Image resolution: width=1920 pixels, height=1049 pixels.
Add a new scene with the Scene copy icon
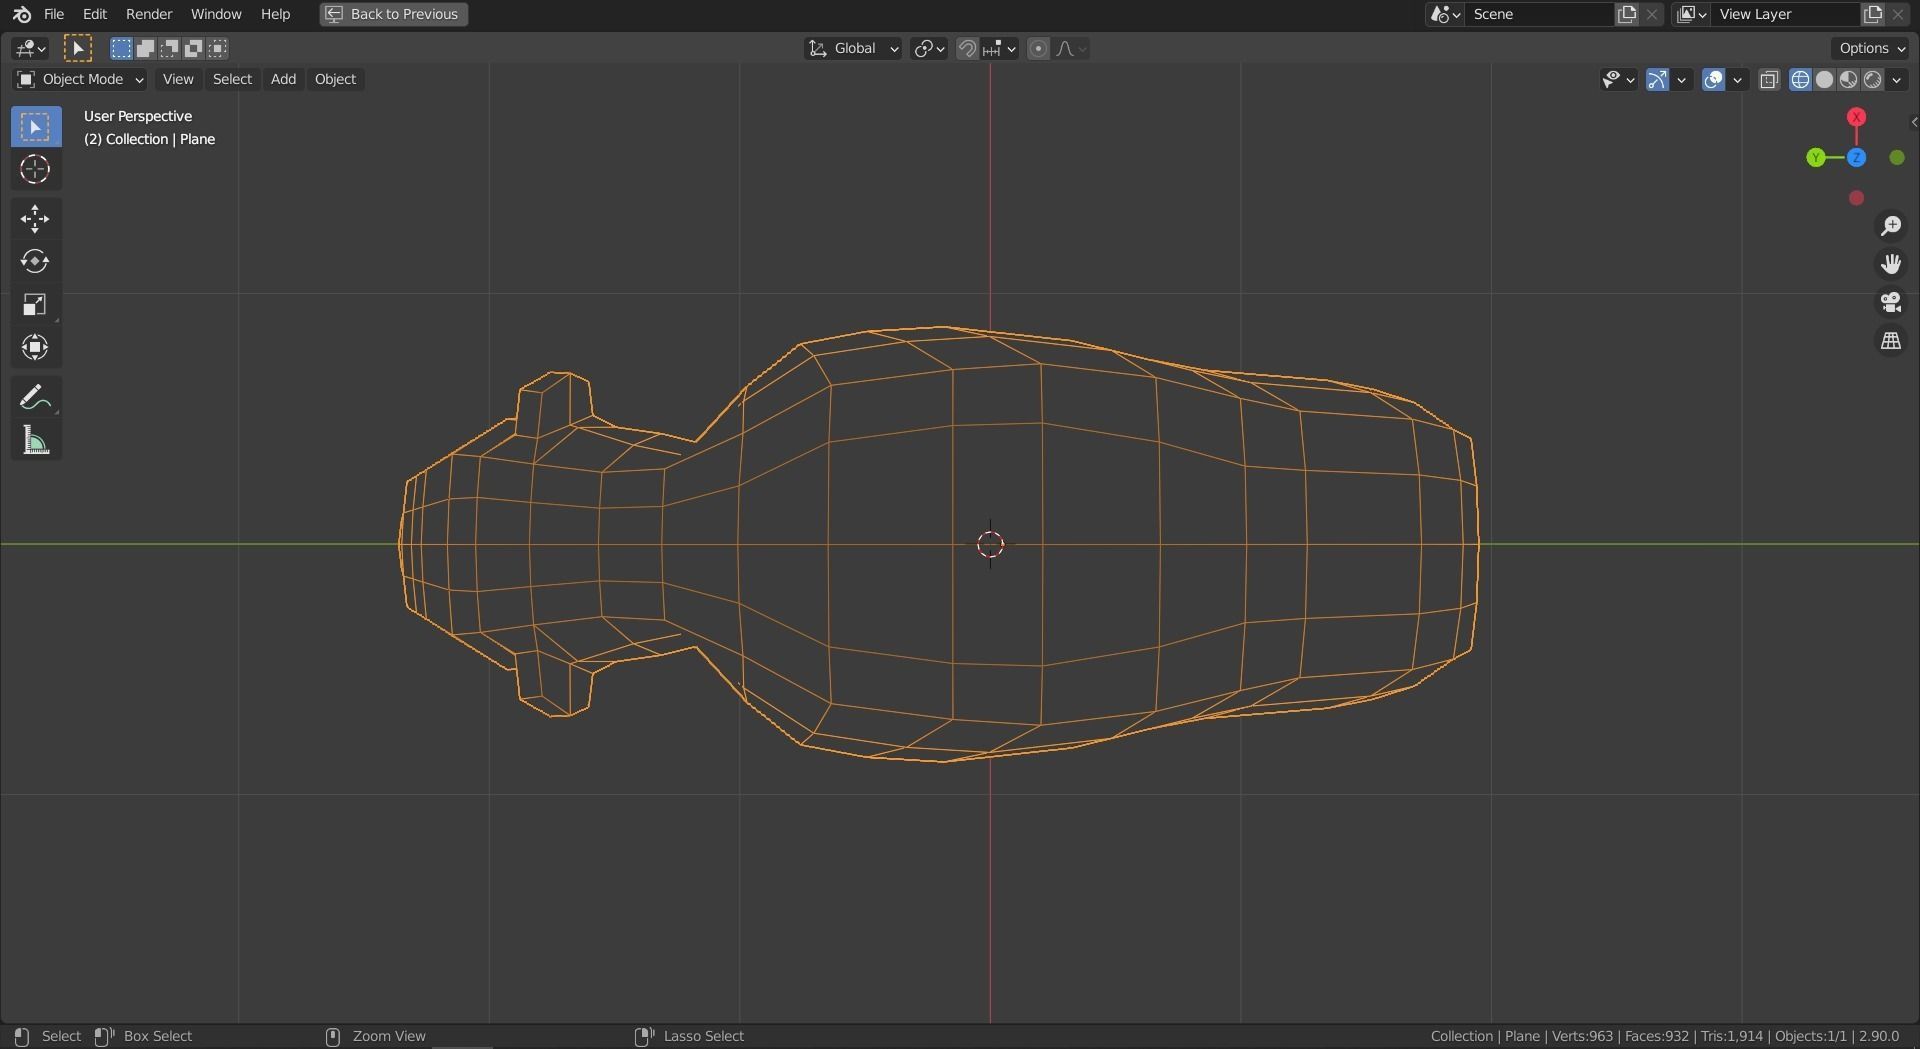(1627, 14)
